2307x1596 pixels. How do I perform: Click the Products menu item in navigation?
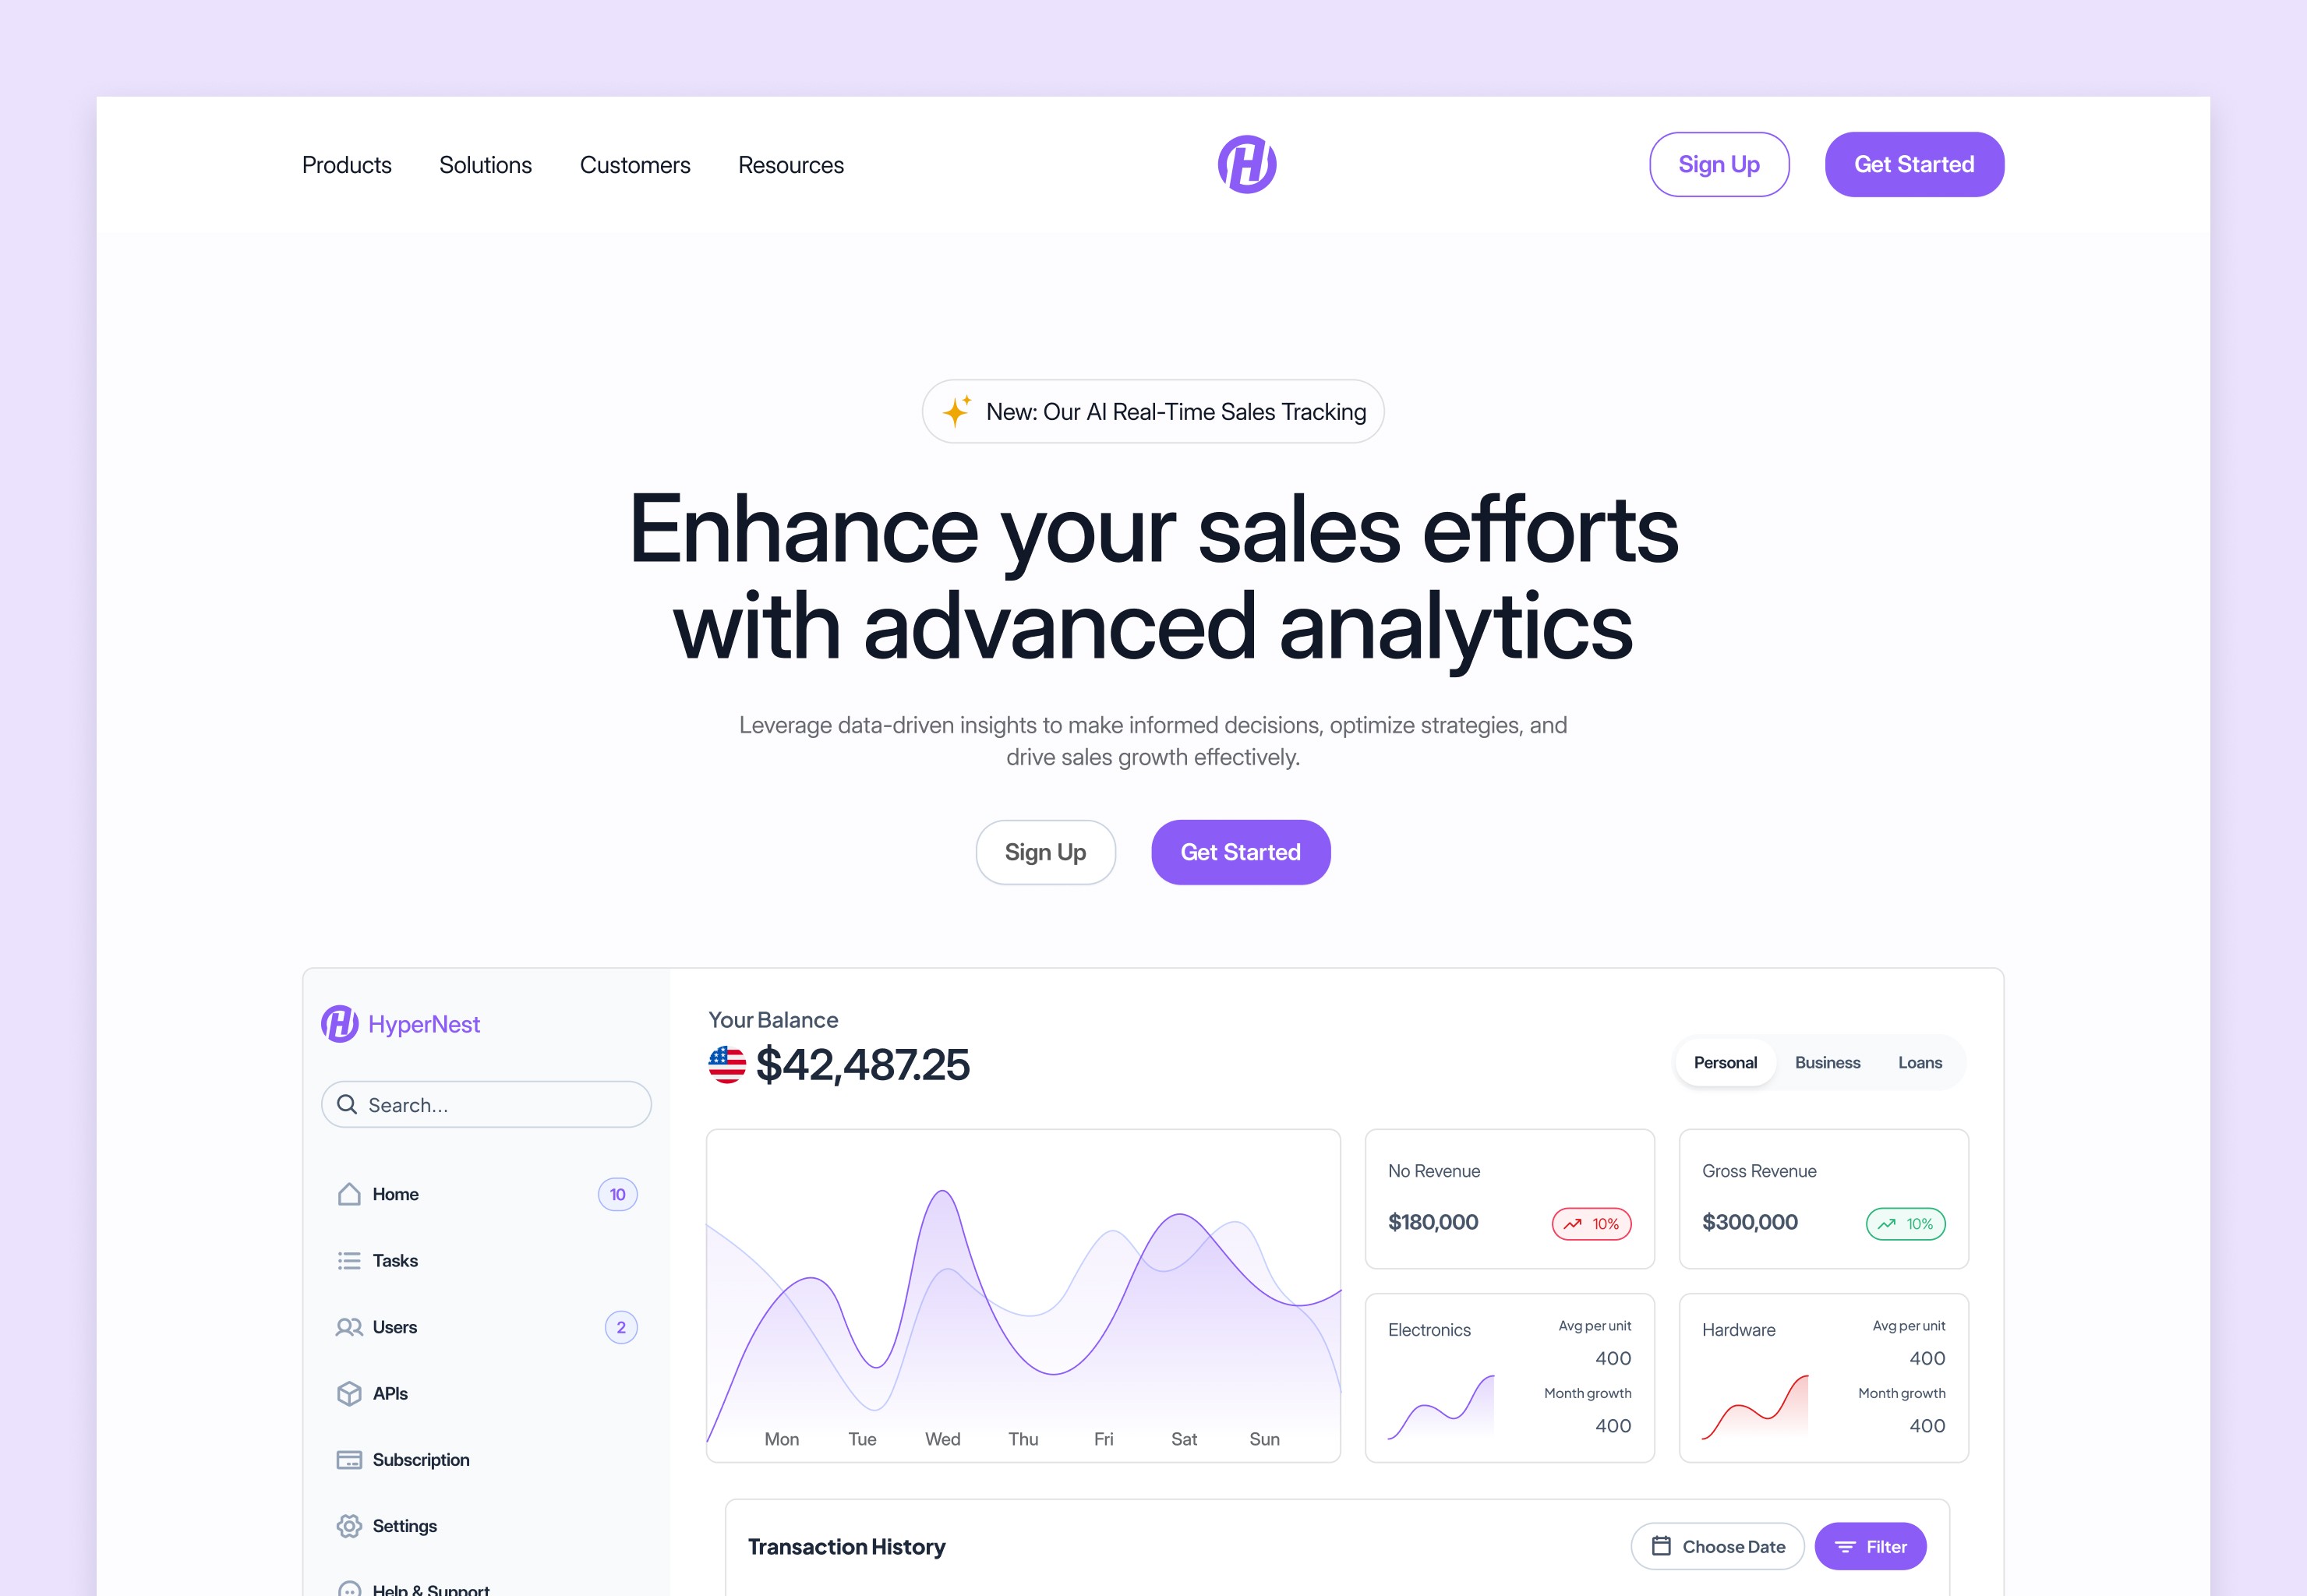click(347, 164)
